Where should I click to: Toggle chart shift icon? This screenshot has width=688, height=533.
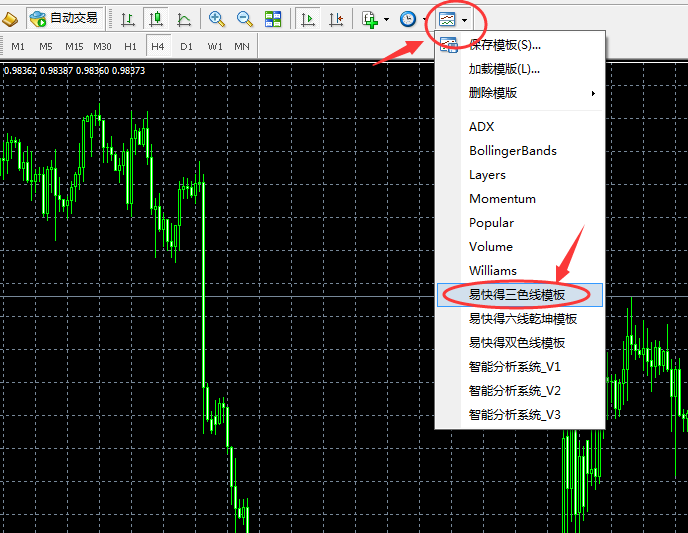pos(336,19)
